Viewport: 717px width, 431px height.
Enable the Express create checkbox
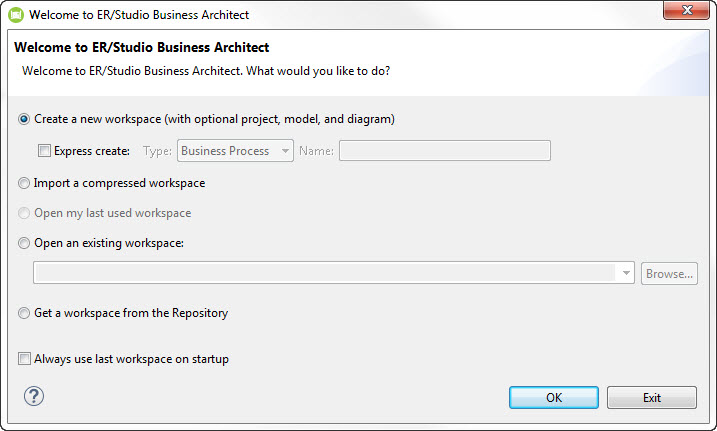point(44,151)
